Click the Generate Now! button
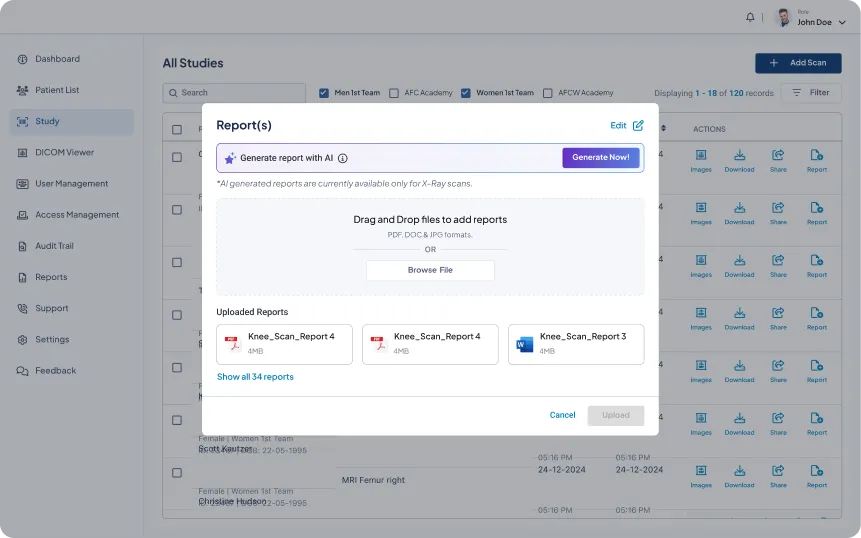The image size is (861, 538). point(601,158)
